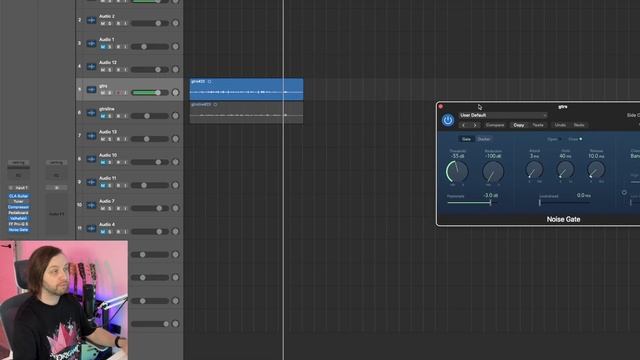This screenshot has width=640, height=360.
Task: Click the Paste button in Noise Gate
Action: point(538,125)
